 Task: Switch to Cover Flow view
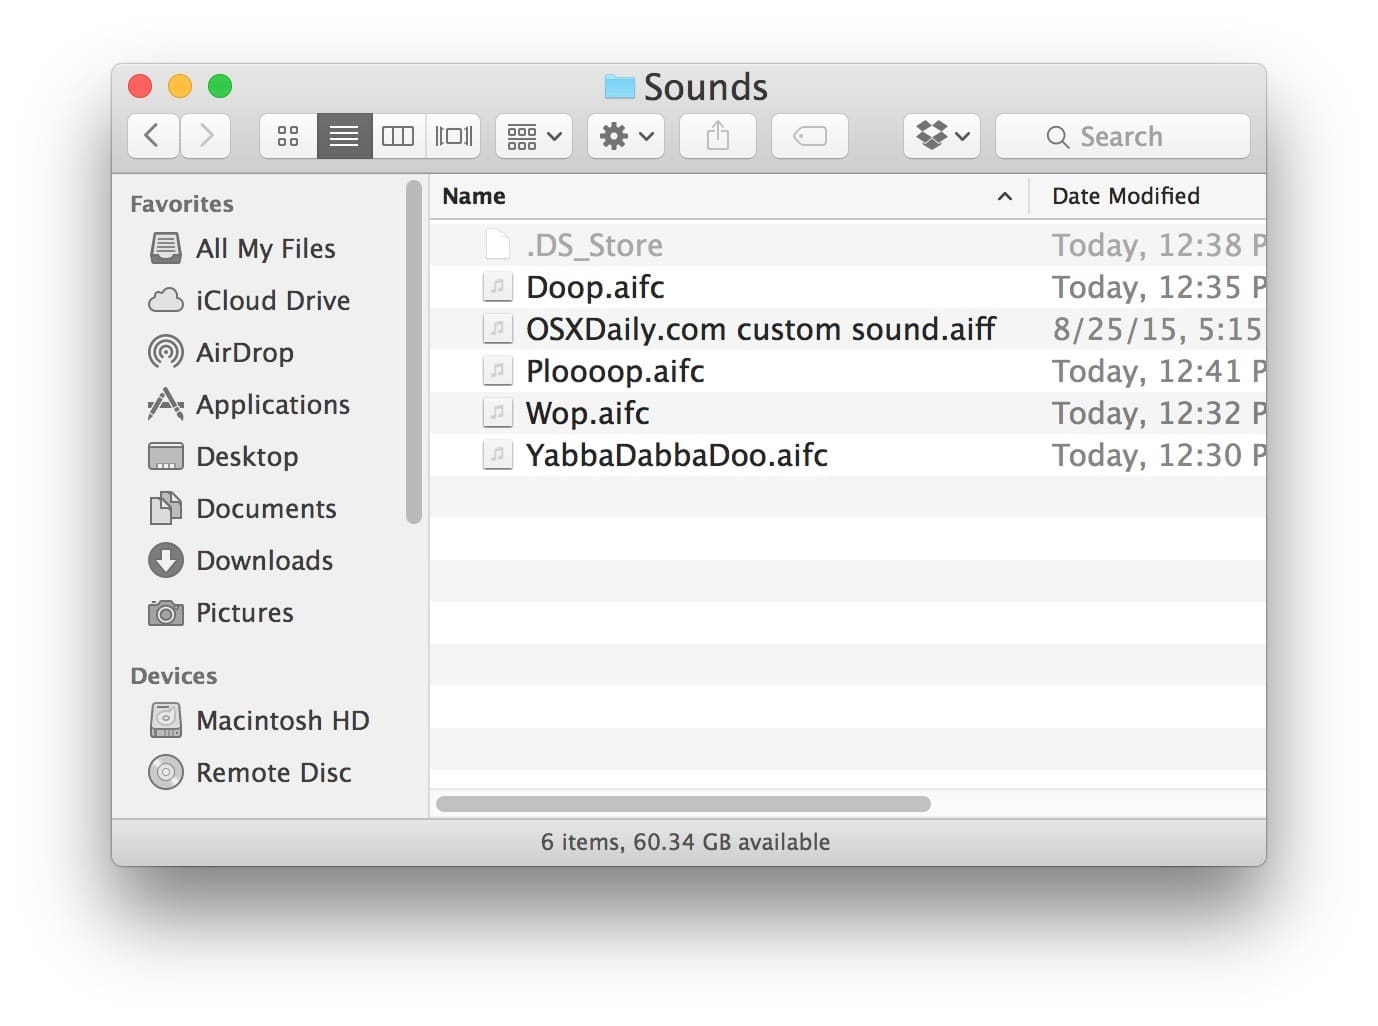453,136
